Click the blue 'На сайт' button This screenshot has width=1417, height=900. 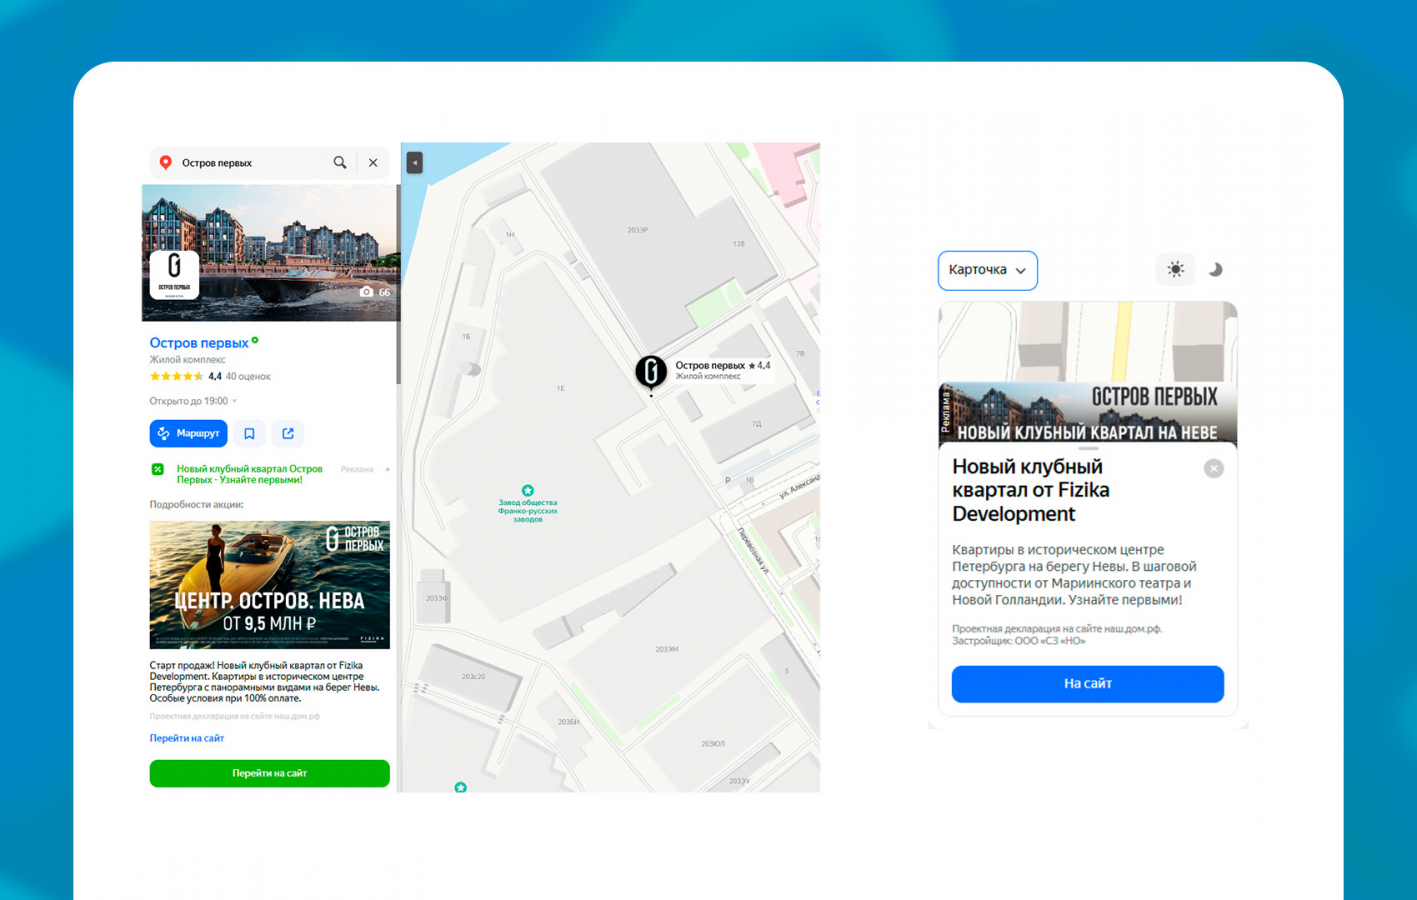[1088, 684]
